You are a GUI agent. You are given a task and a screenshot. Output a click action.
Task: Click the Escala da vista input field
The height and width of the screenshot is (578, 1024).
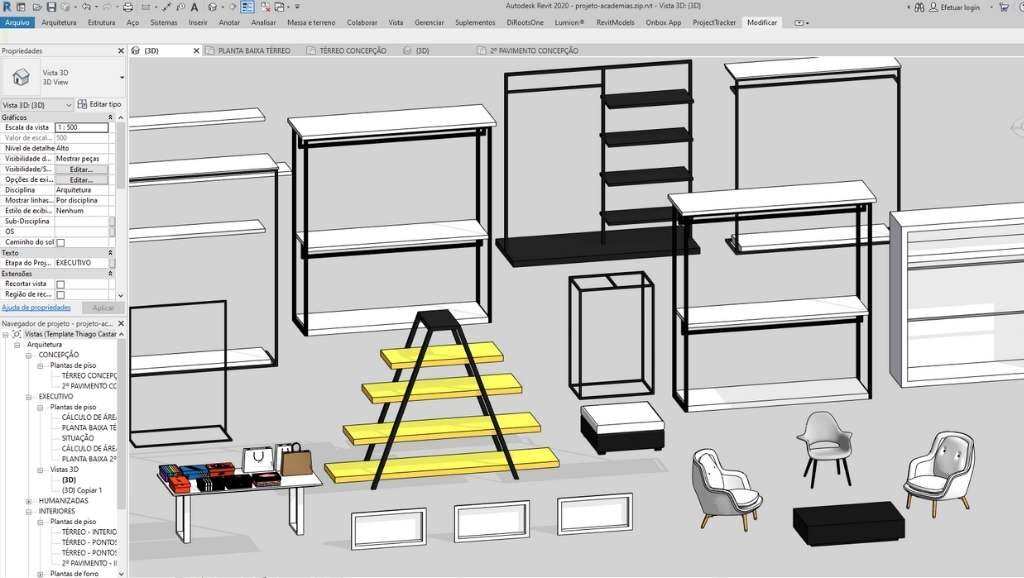coord(81,128)
